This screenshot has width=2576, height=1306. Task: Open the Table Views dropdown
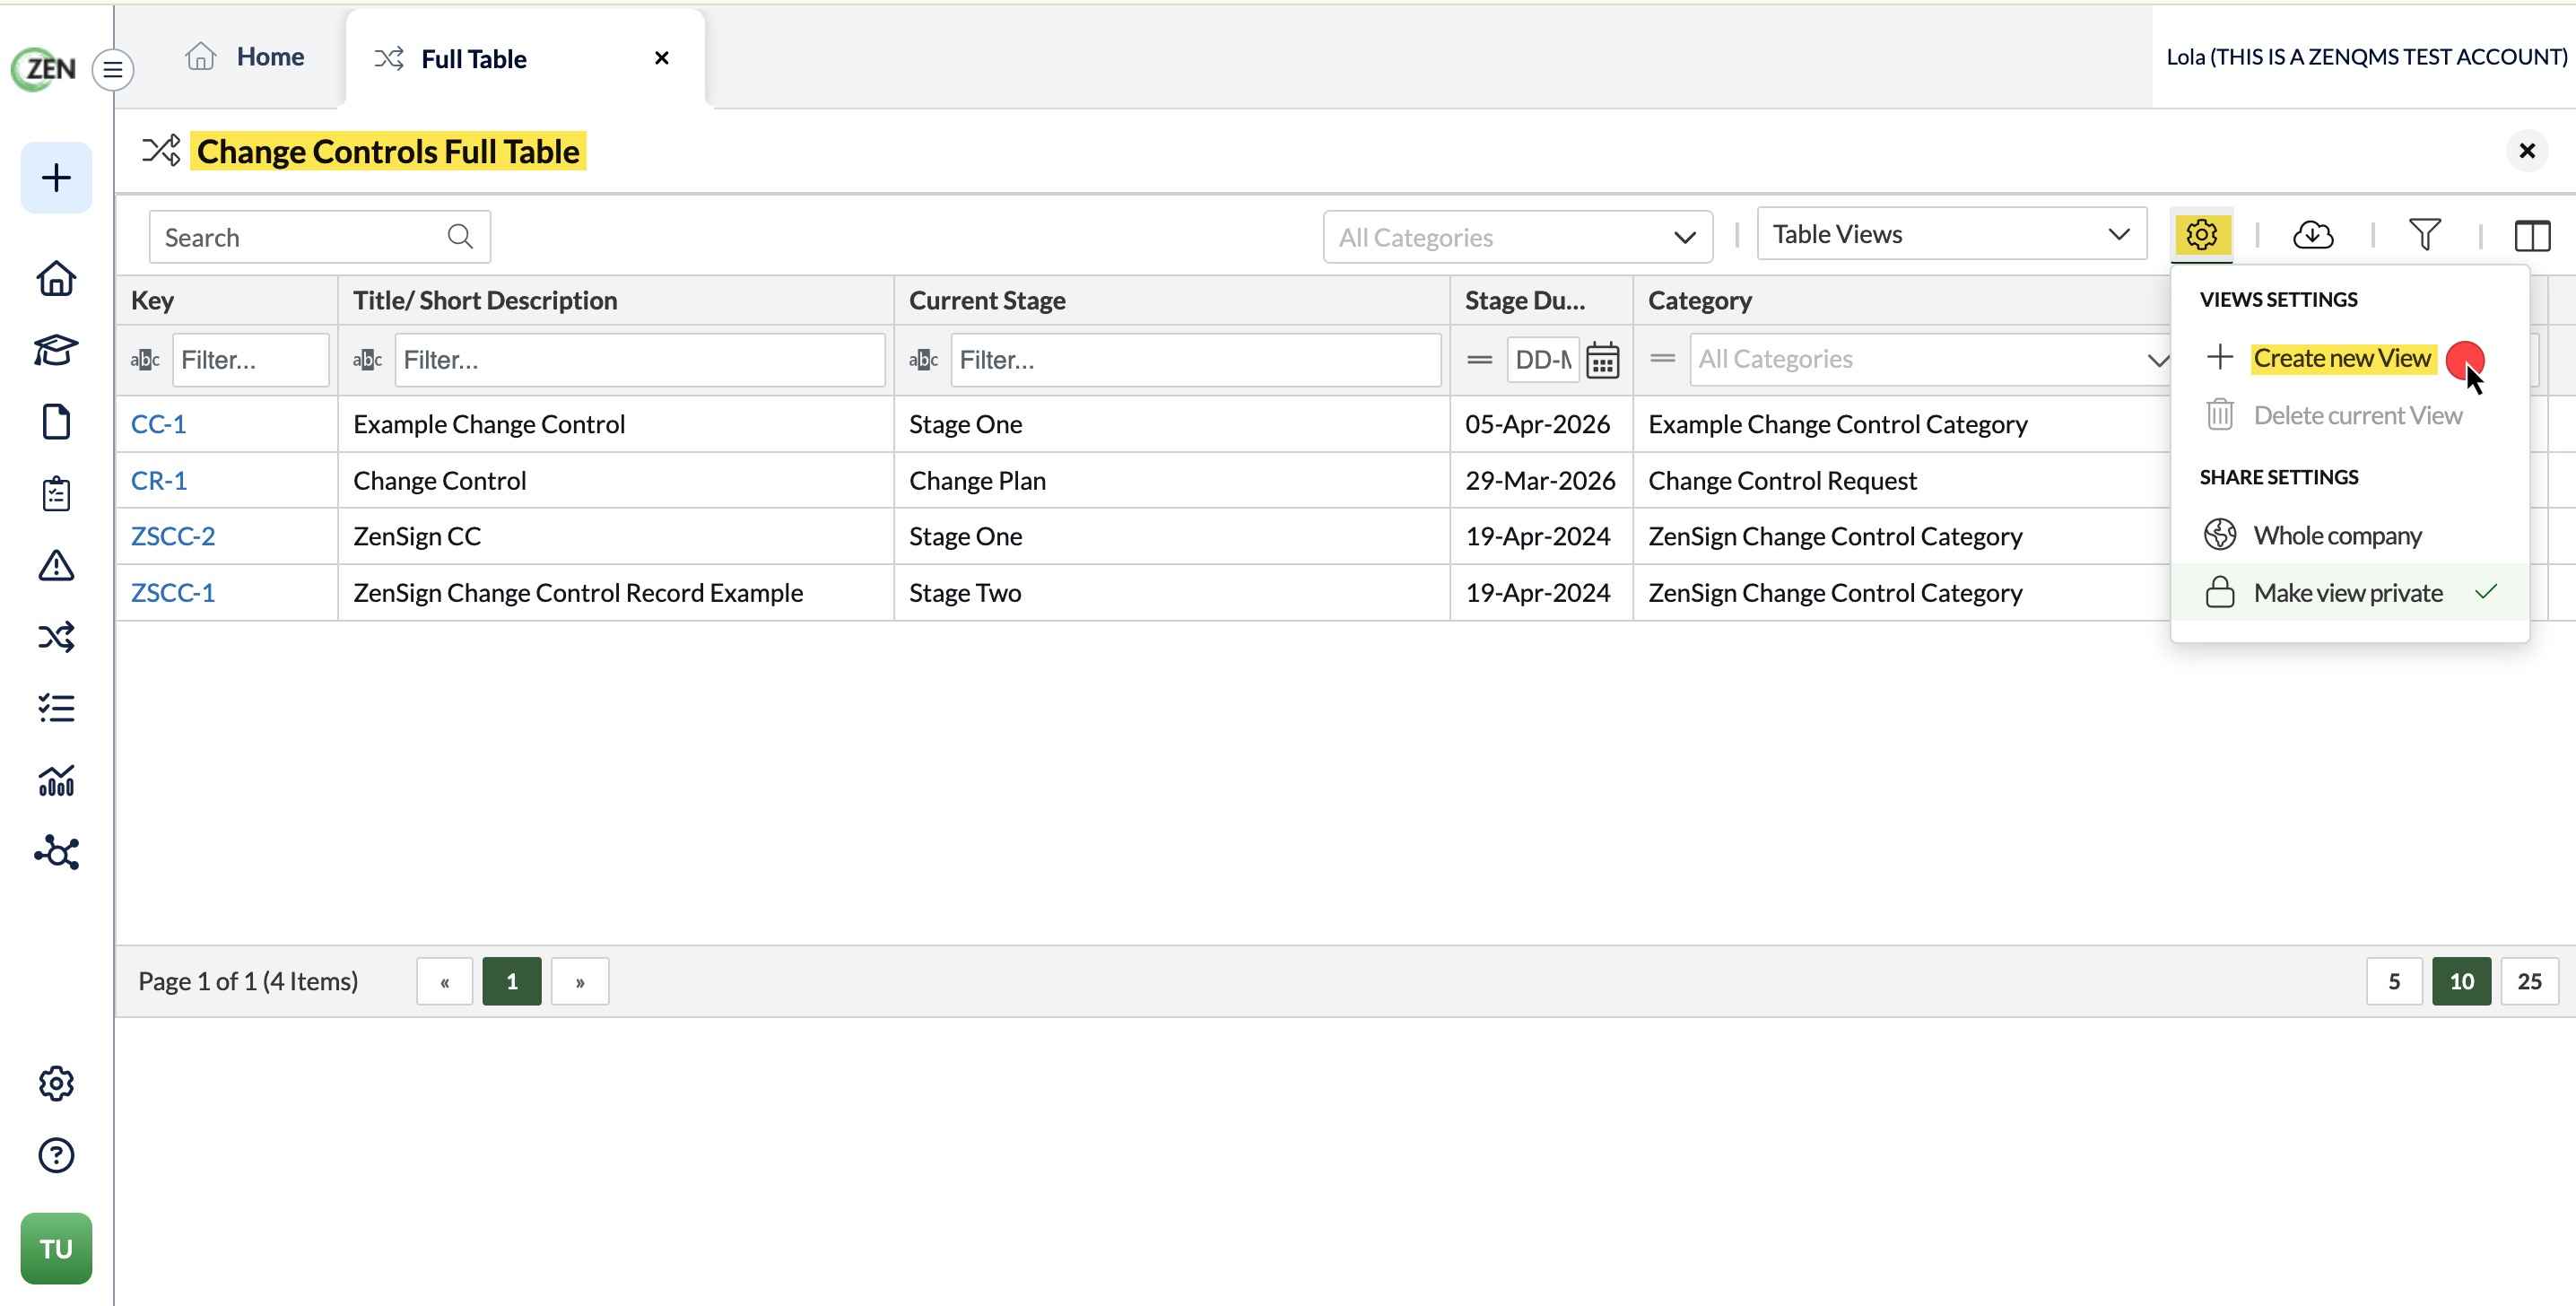pyautogui.click(x=1951, y=234)
